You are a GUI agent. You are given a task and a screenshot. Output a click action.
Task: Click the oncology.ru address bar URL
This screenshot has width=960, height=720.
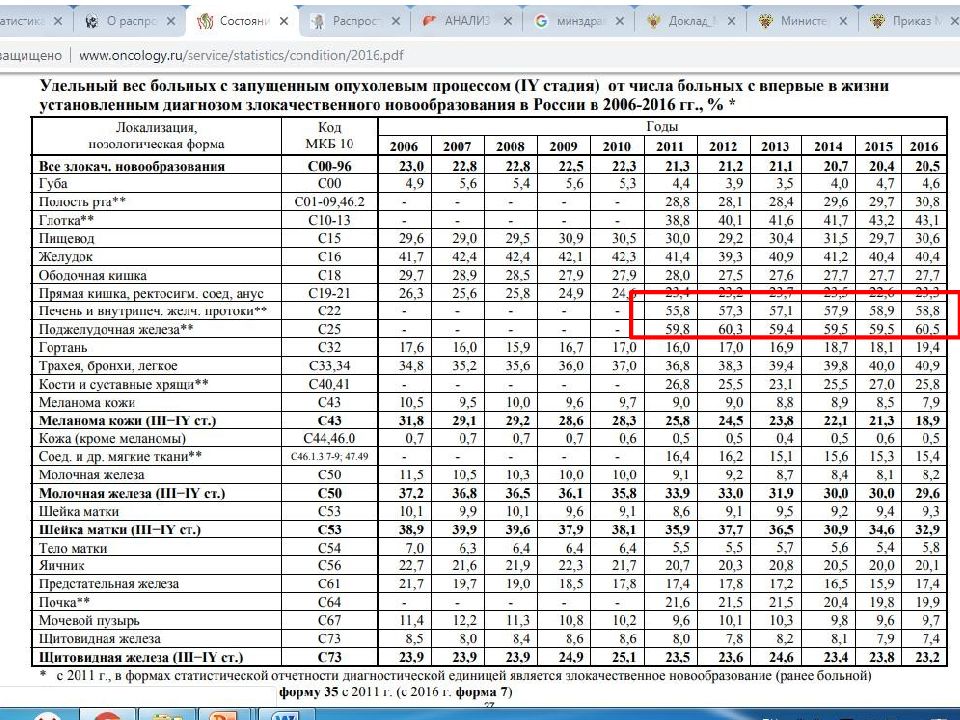click(241, 55)
